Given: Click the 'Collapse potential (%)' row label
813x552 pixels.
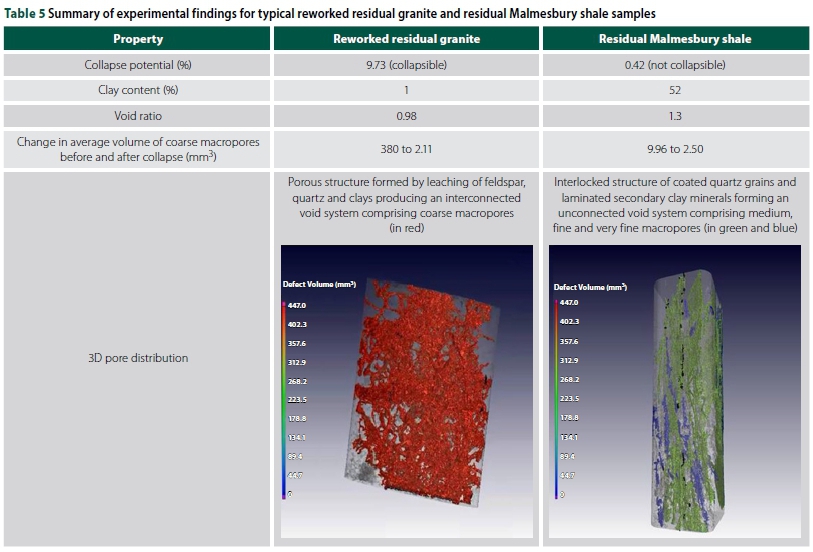Looking at the screenshot, I should (138, 65).
